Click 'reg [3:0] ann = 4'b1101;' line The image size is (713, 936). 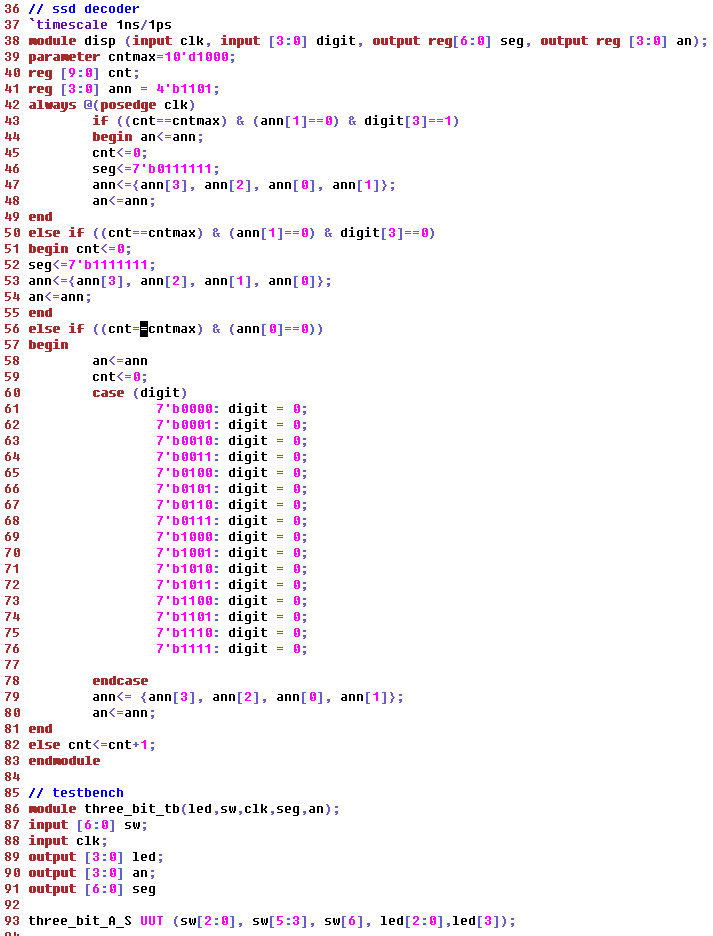coord(124,89)
